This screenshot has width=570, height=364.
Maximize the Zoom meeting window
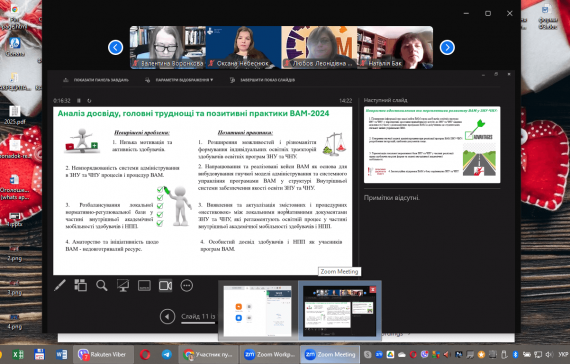(488, 13)
